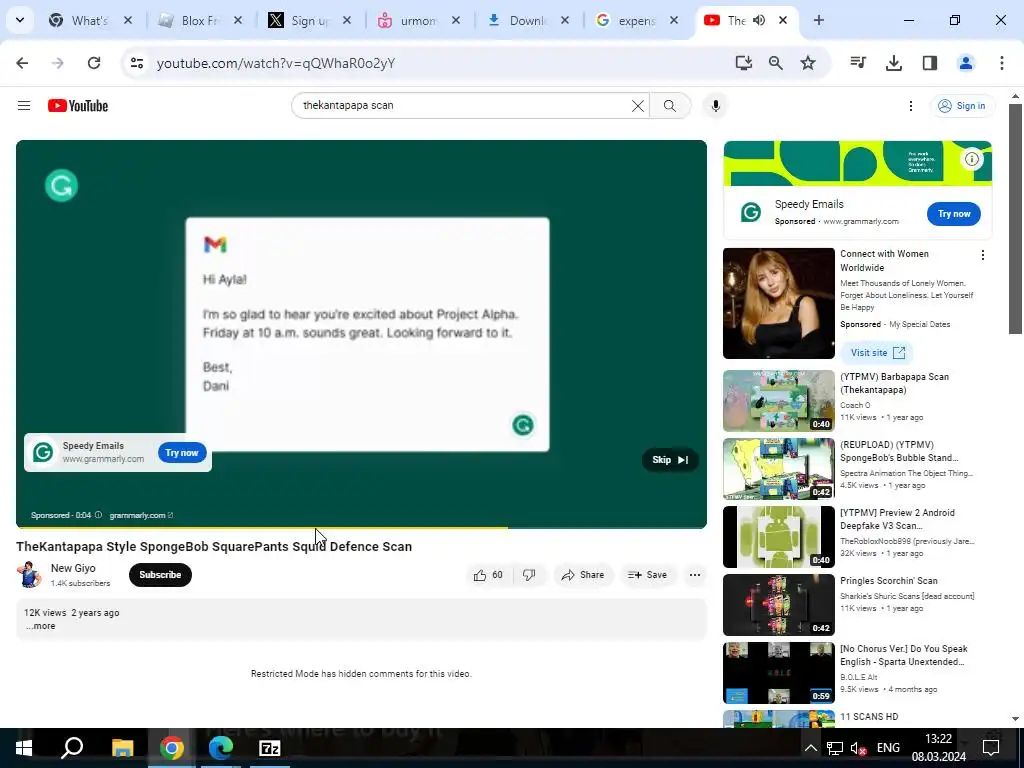Switch to the Downloads browser tab
Viewport: 1024px width, 768px height.
point(528,20)
